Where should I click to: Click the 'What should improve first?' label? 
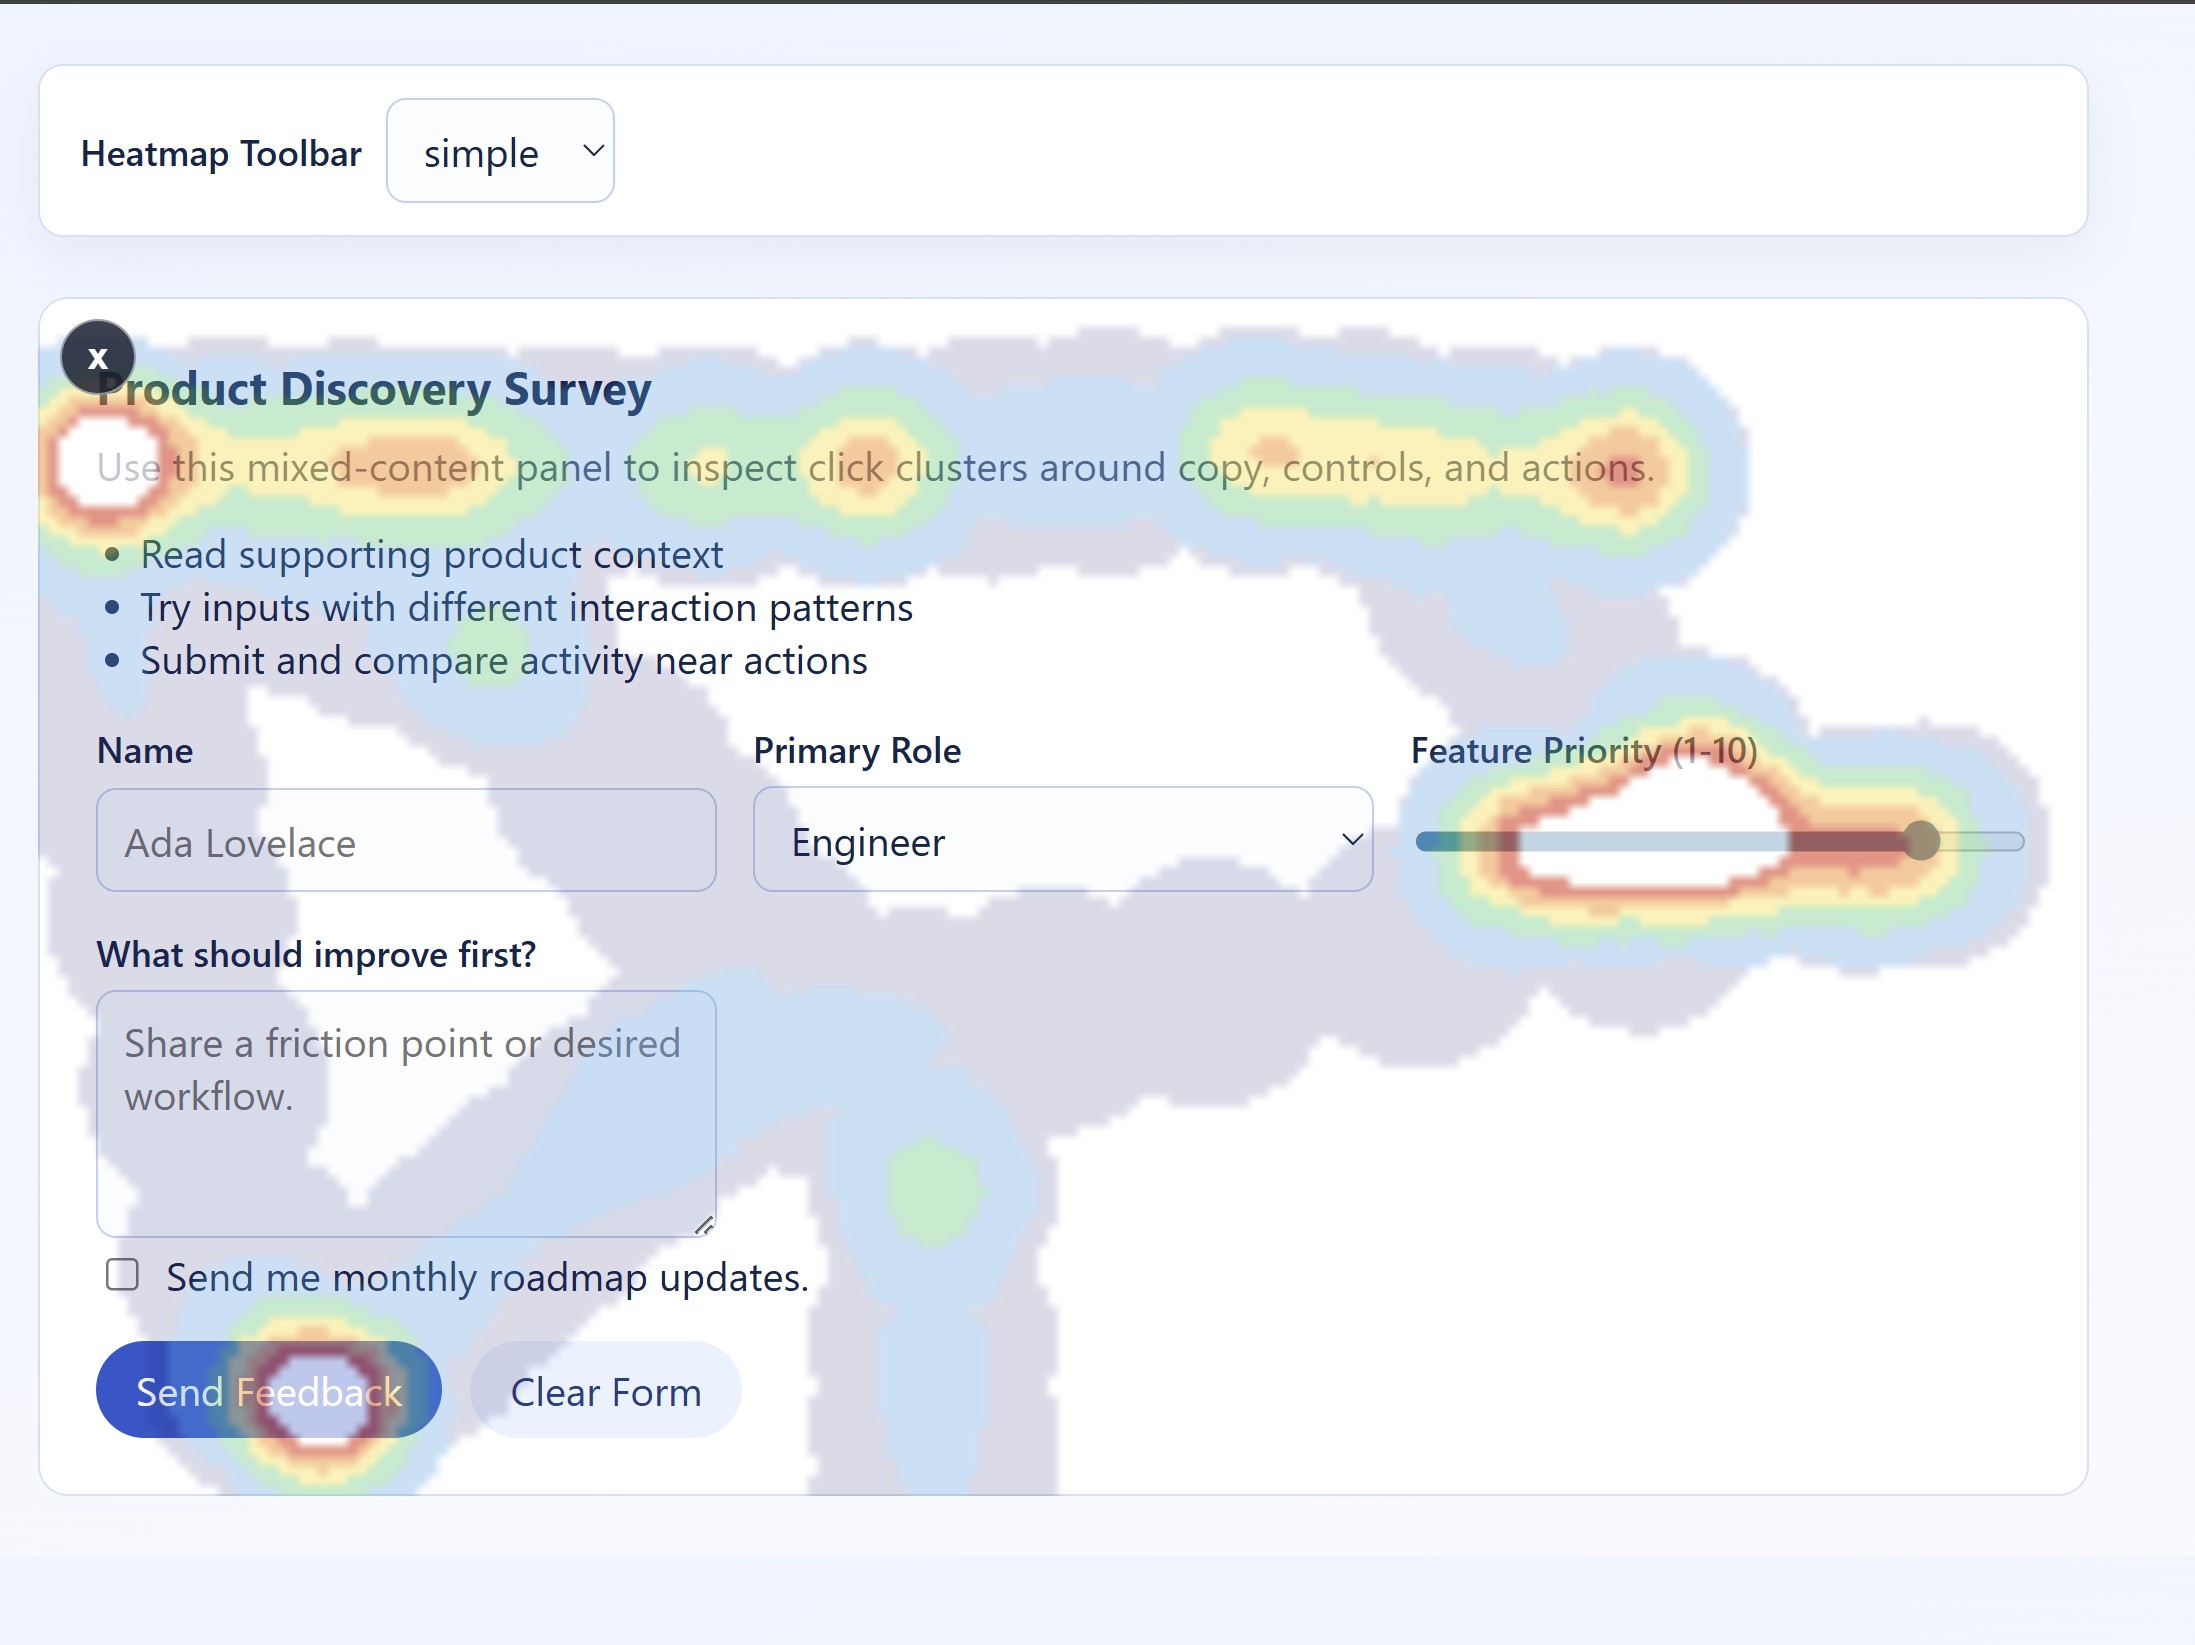[x=316, y=955]
